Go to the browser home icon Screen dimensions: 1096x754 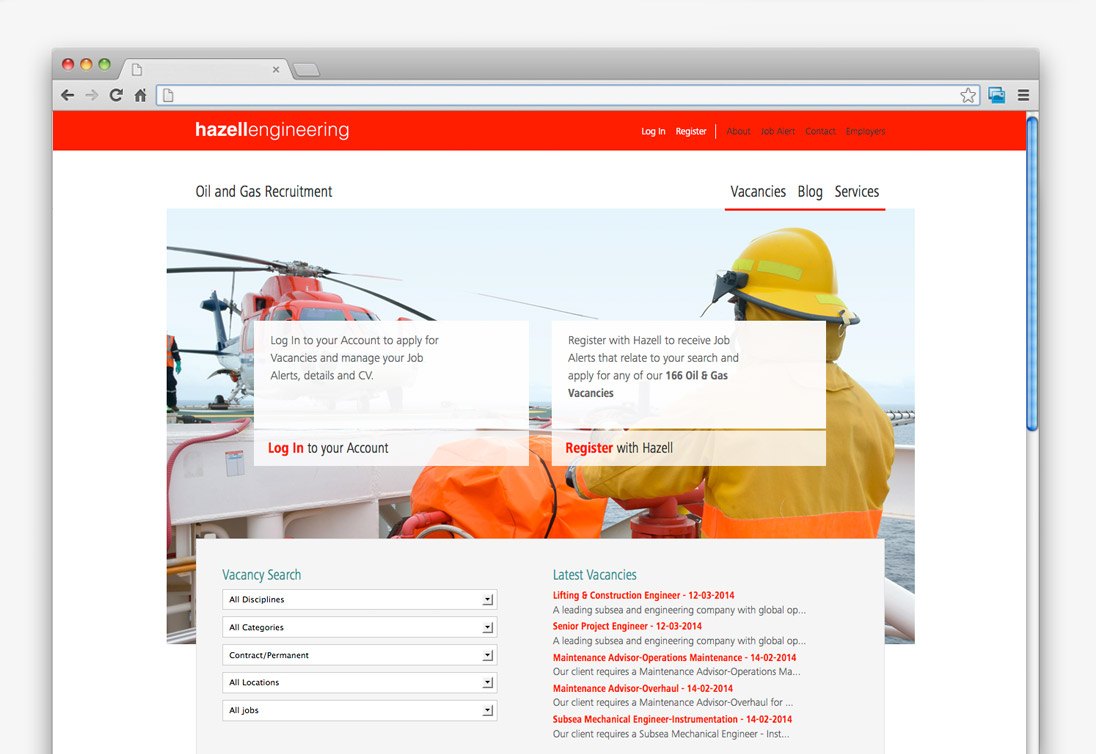pos(140,95)
